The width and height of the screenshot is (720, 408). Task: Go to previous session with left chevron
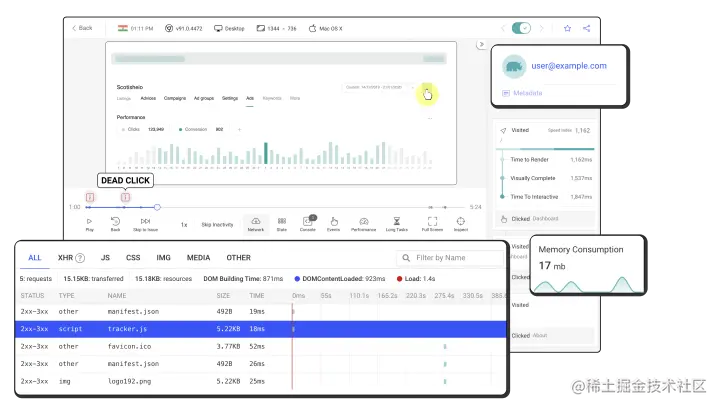pyautogui.click(x=503, y=28)
